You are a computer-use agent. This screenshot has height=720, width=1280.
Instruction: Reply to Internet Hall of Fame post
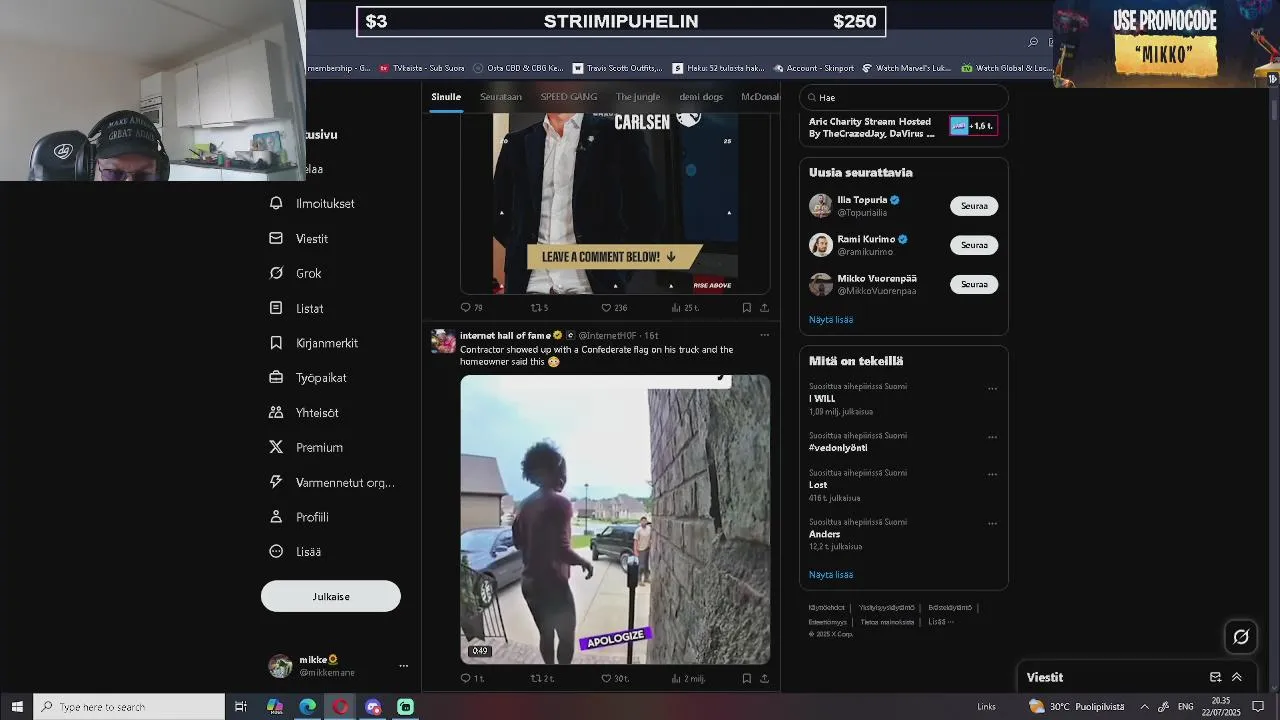[465, 678]
